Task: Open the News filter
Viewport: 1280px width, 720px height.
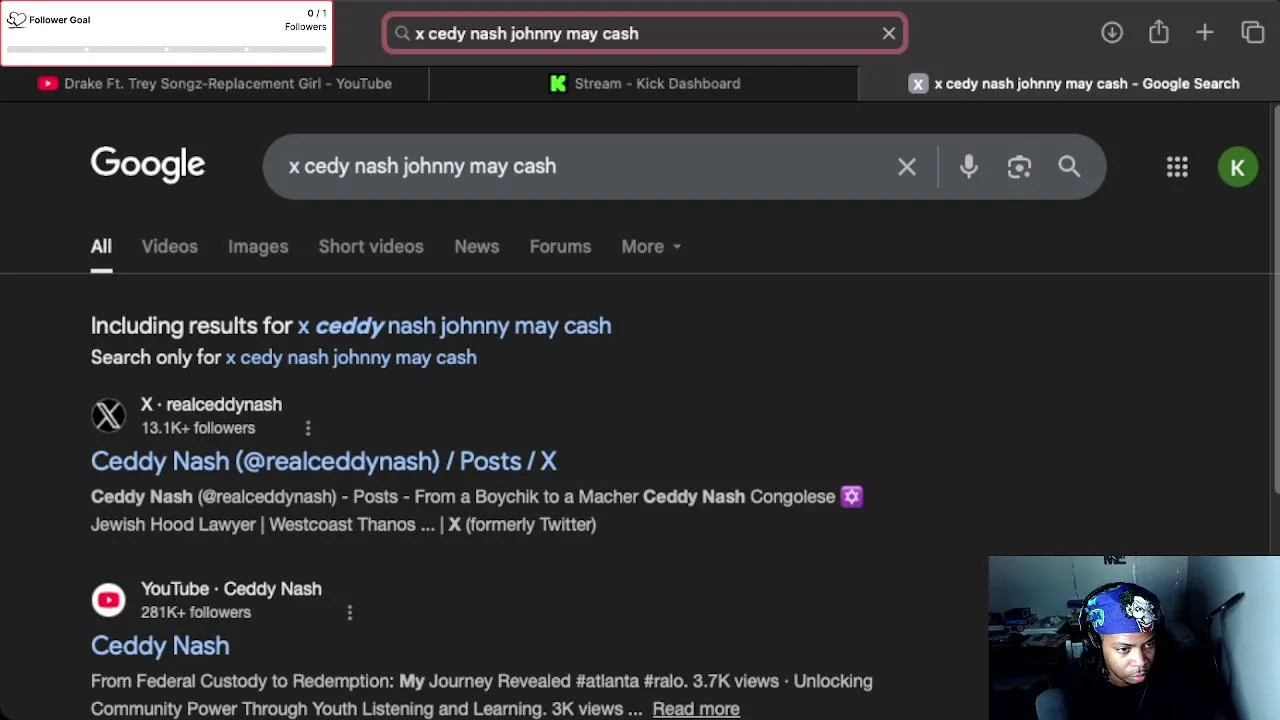Action: point(477,247)
